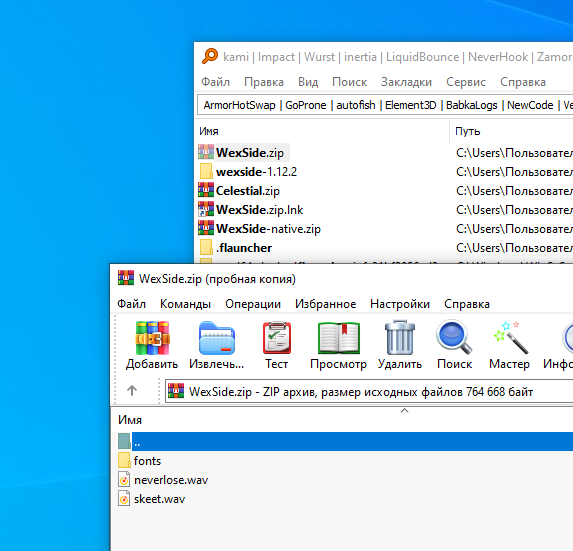Click the Everything search query field
573x551 pixels.
385,105
